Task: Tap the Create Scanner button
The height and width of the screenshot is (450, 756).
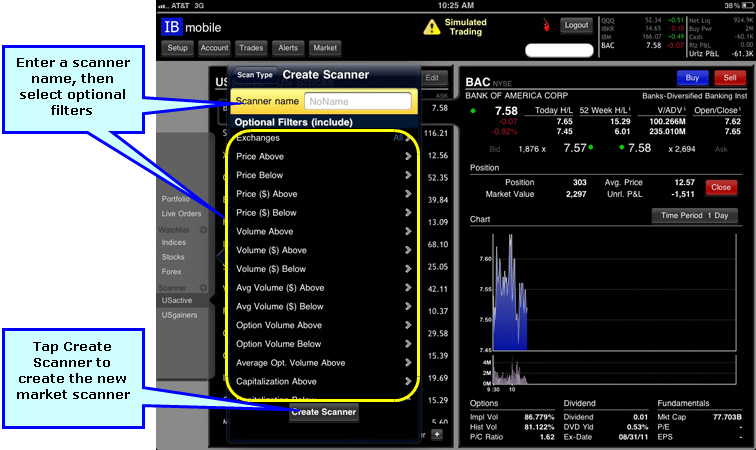Action: click(x=324, y=412)
